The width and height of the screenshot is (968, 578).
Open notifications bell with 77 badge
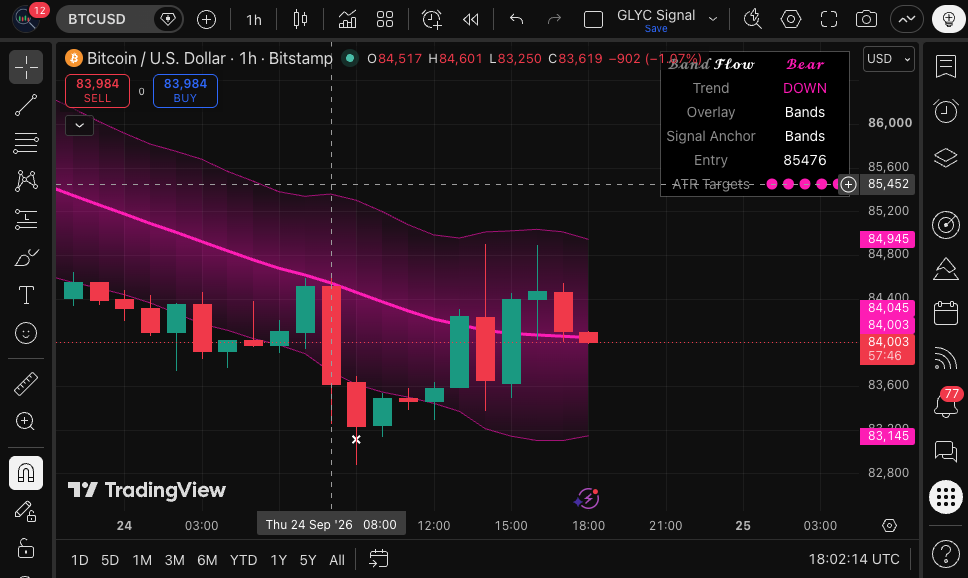pos(946,404)
